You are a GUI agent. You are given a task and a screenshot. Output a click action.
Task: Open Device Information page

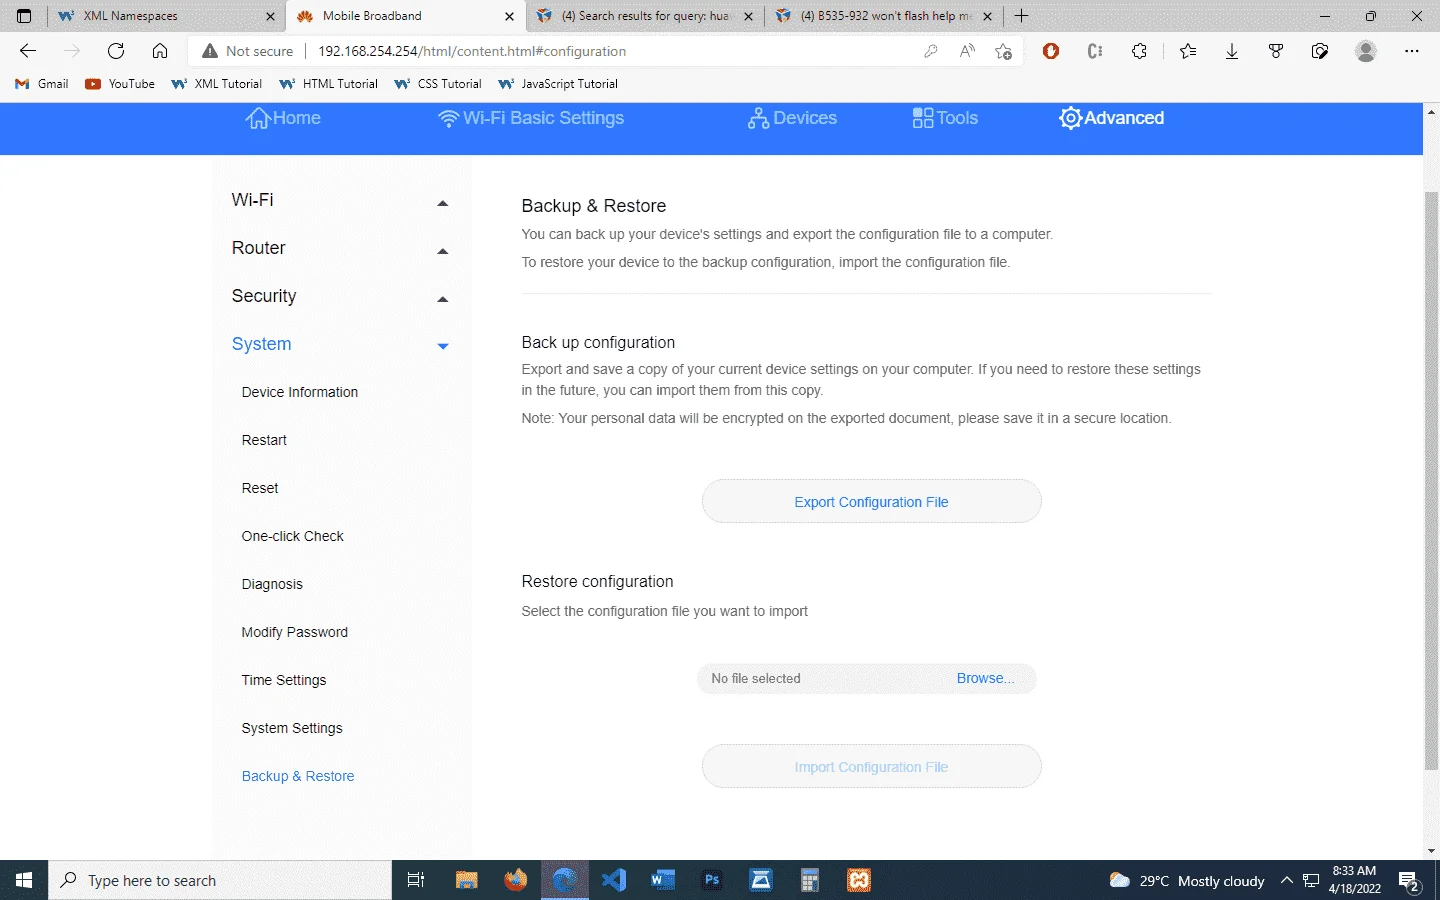(x=300, y=392)
